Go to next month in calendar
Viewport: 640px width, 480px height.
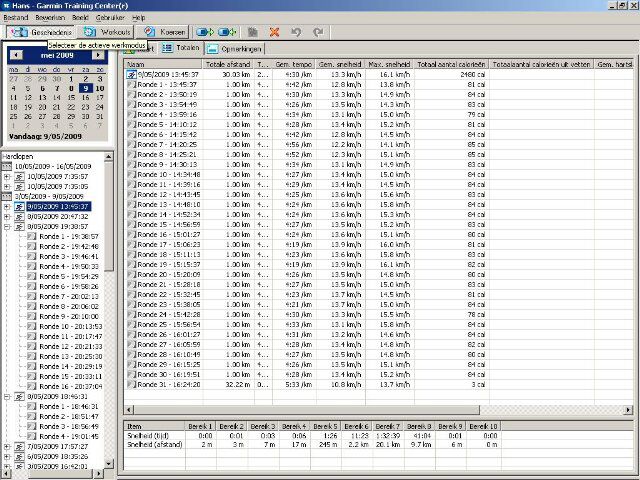coord(97,55)
